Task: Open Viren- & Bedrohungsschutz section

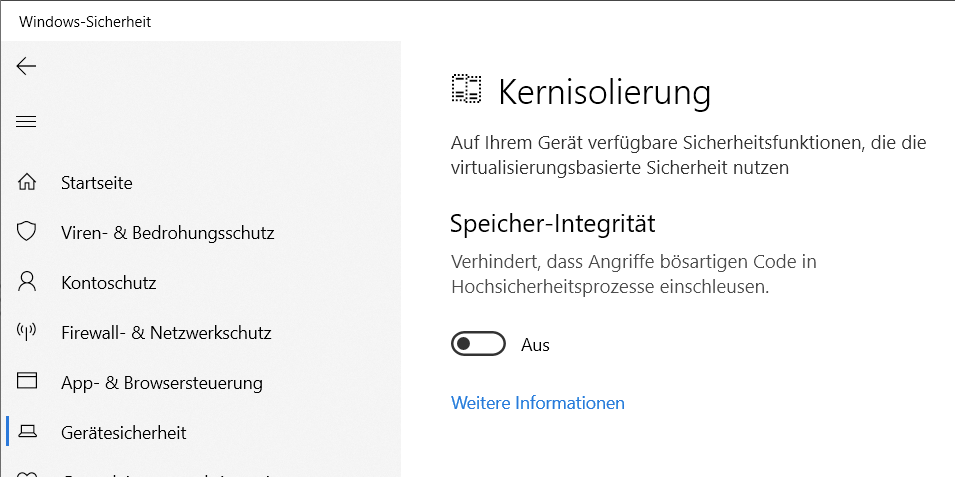Action: 167,233
